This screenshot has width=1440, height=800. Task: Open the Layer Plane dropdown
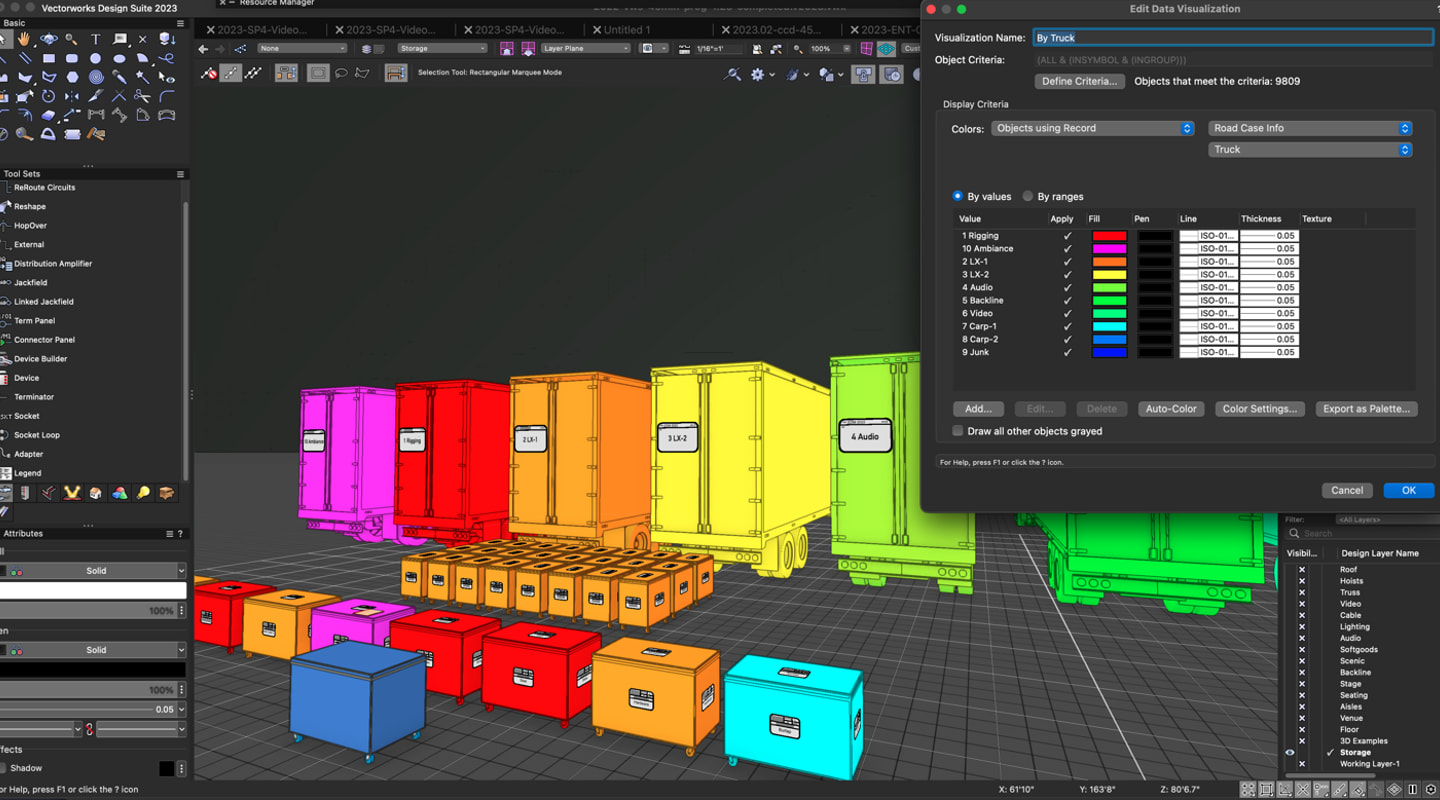(585, 48)
